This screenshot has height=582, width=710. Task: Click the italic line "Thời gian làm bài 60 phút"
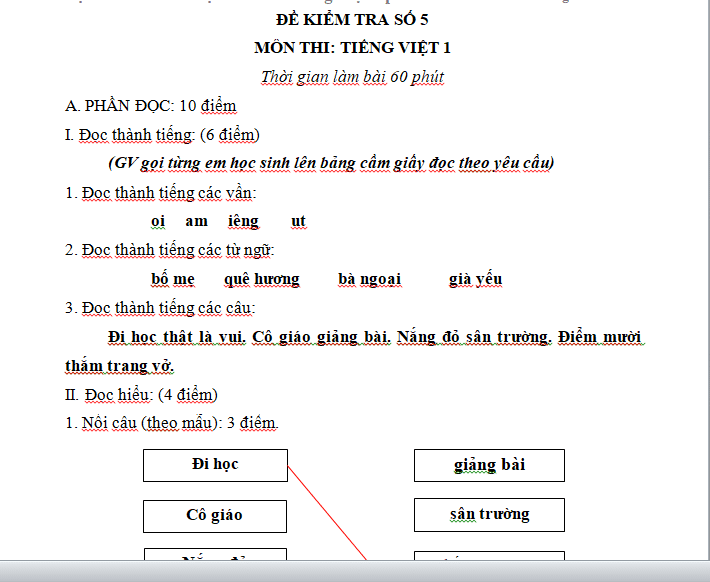(352, 77)
